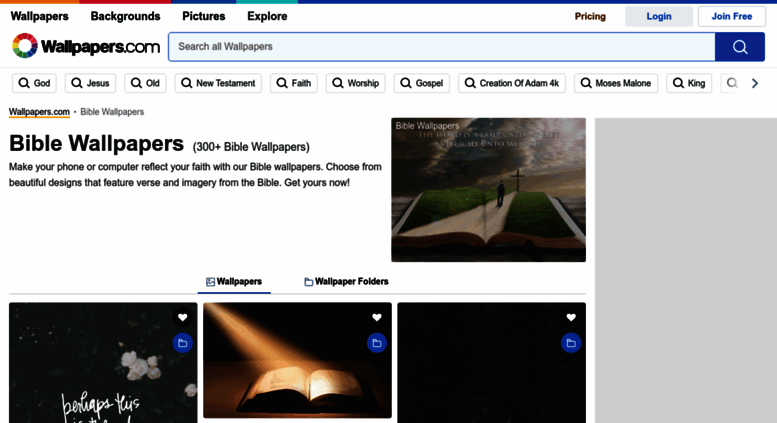Screen dimensions: 777x423
Task: Click the Wallpapers.com color wheel logo
Action: click(25, 46)
